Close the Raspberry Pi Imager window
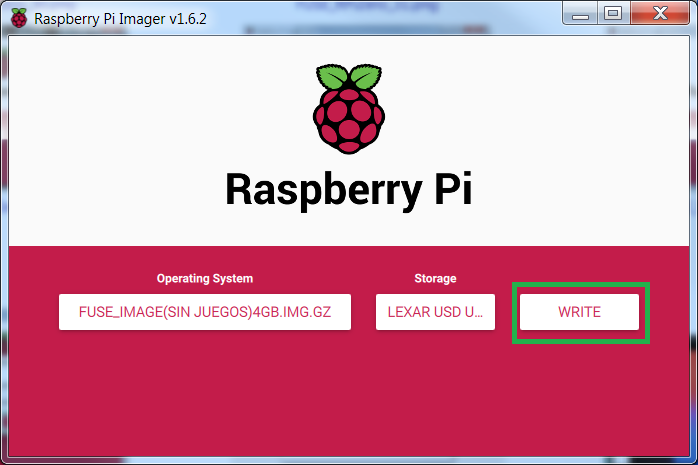Screen dimensions: 698x465 (660, 13)
